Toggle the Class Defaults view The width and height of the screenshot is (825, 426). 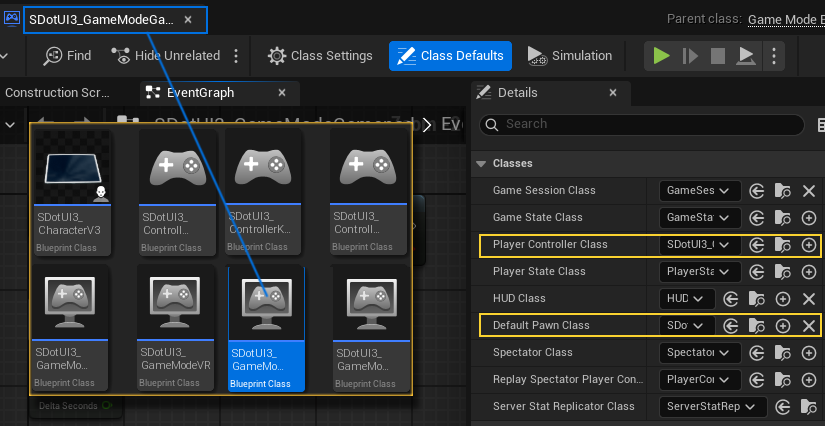click(450, 56)
